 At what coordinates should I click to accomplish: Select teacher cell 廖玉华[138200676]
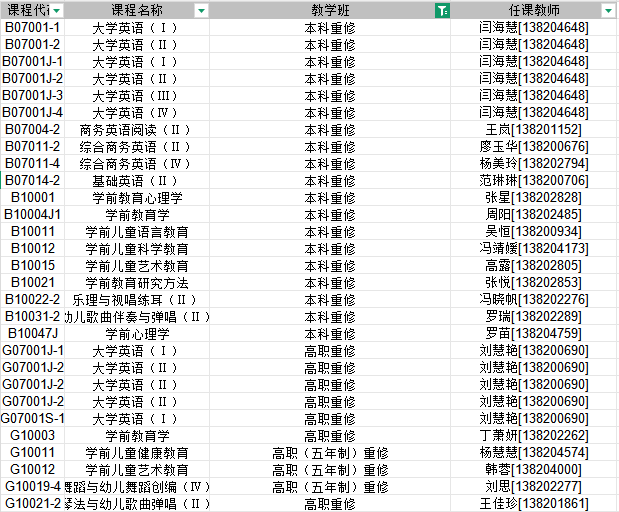(x=533, y=147)
